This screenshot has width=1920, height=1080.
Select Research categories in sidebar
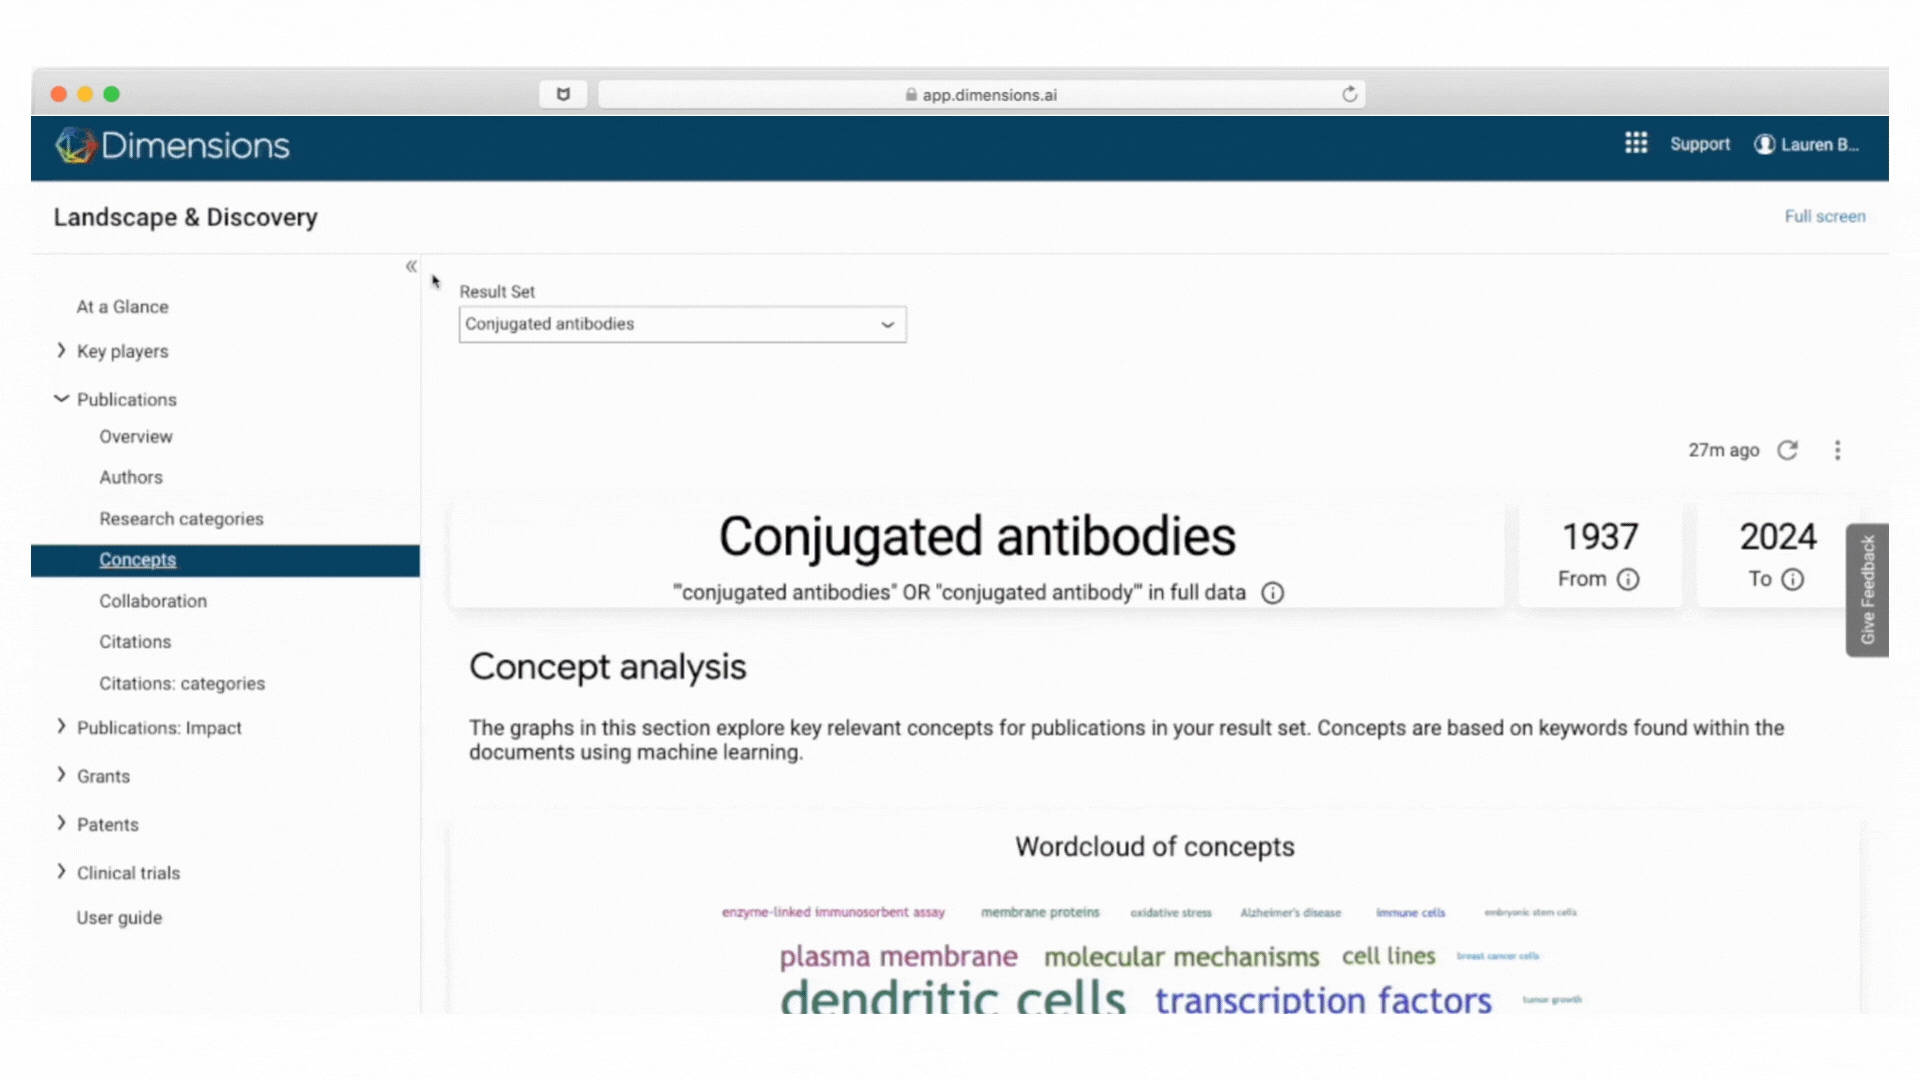coord(181,519)
